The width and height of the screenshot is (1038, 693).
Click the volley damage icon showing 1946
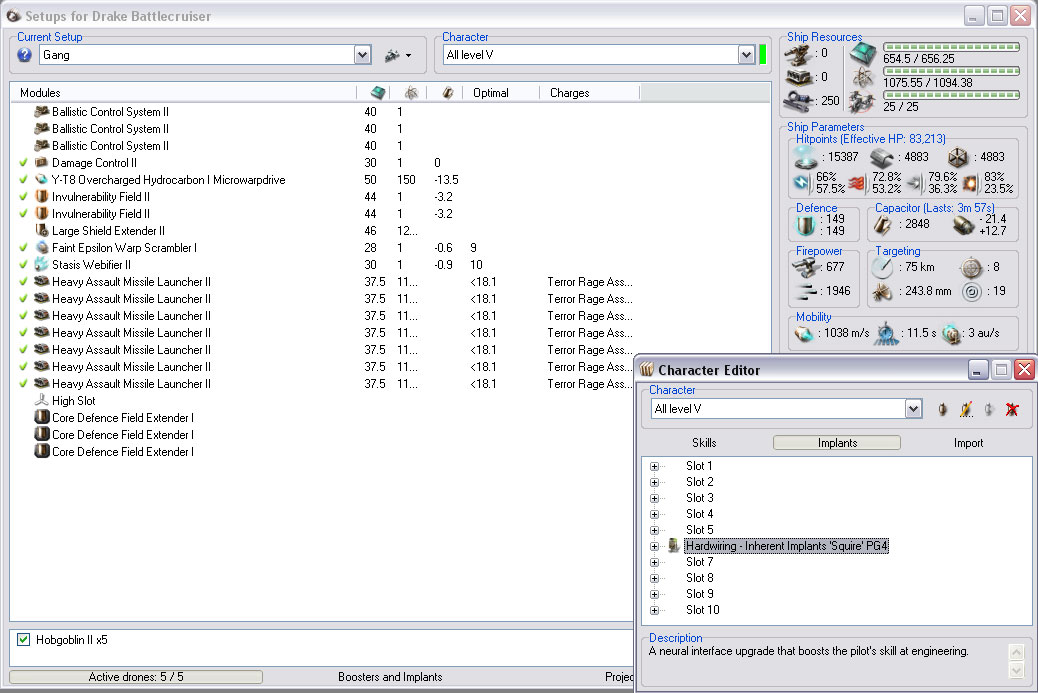click(806, 291)
